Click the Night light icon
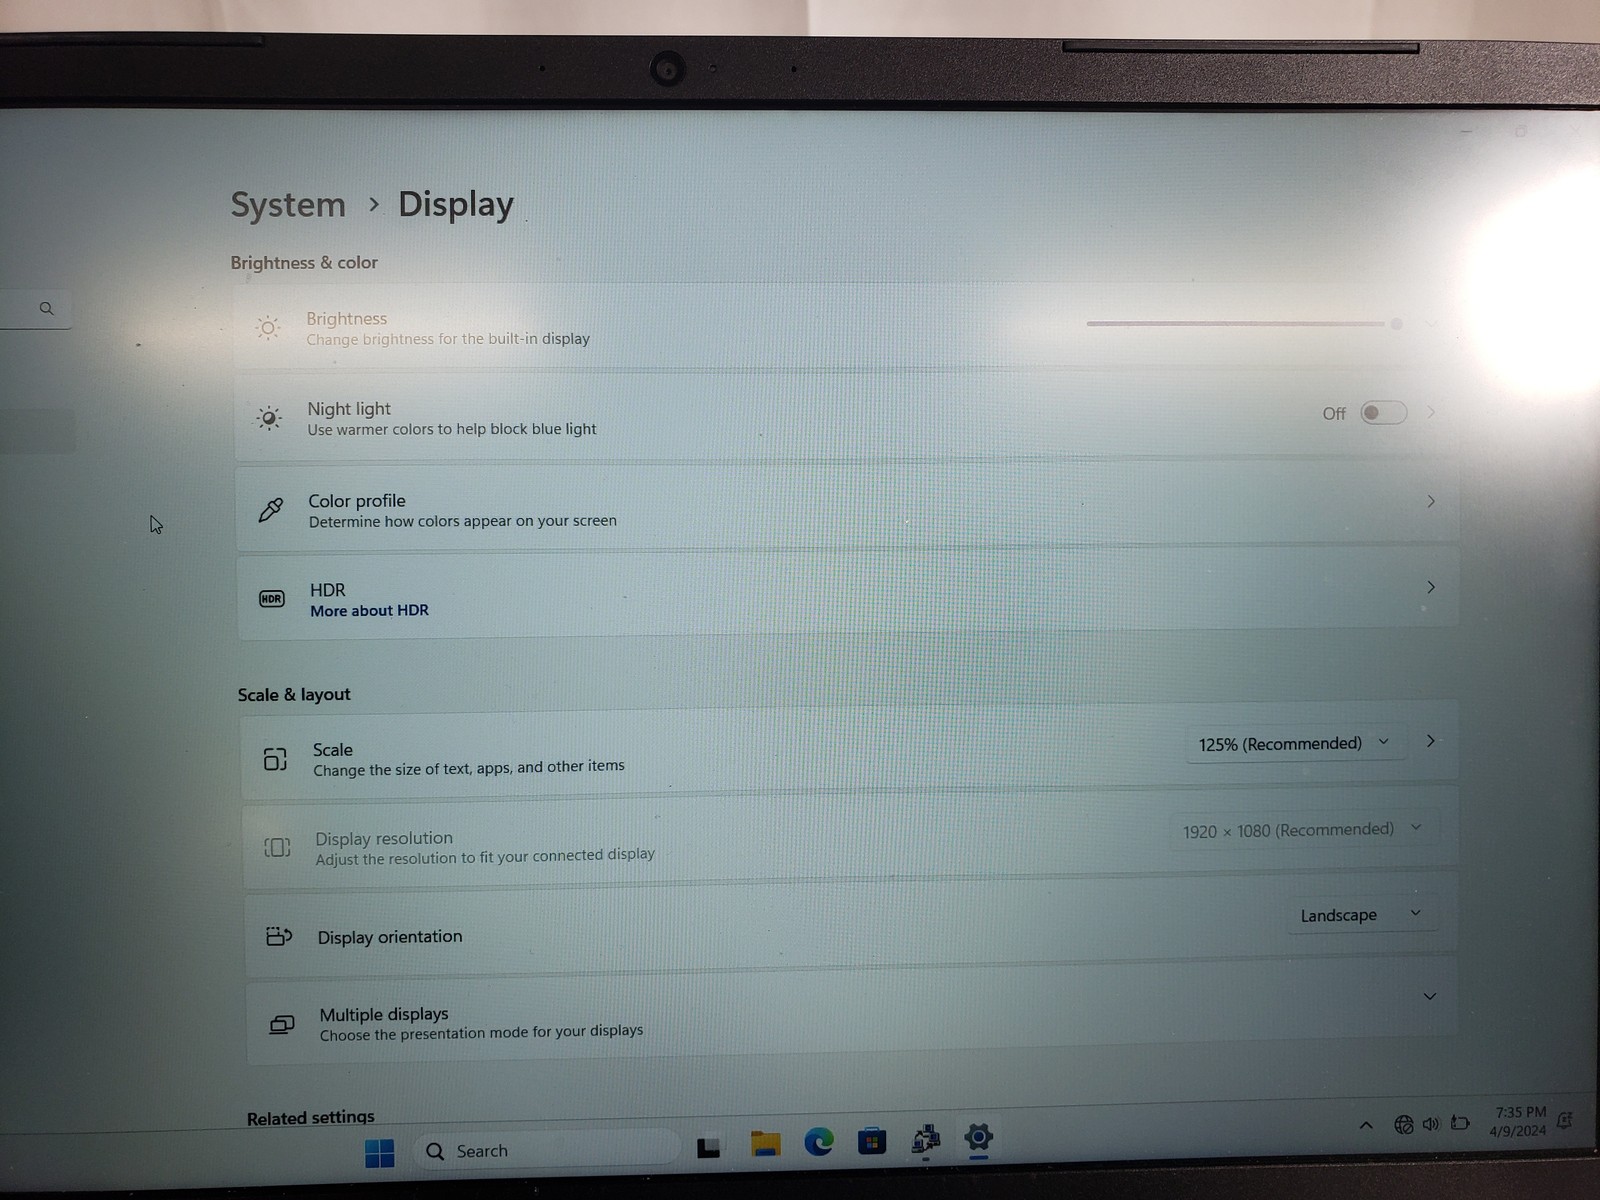Screen dimensions: 1600x1200 pos(268,418)
